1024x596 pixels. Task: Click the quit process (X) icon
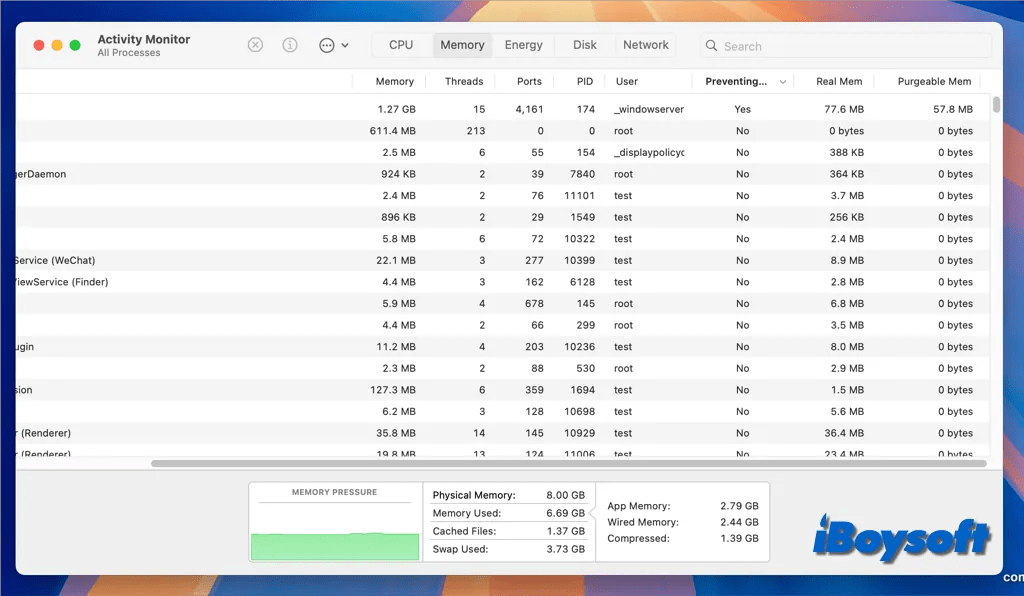point(255,45)
